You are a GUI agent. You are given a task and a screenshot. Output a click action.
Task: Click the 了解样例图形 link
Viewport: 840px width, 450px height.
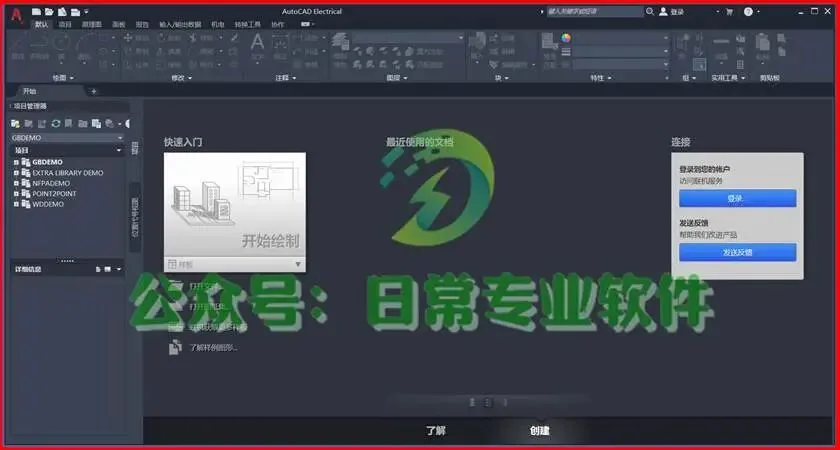click(x=214, y=348)
